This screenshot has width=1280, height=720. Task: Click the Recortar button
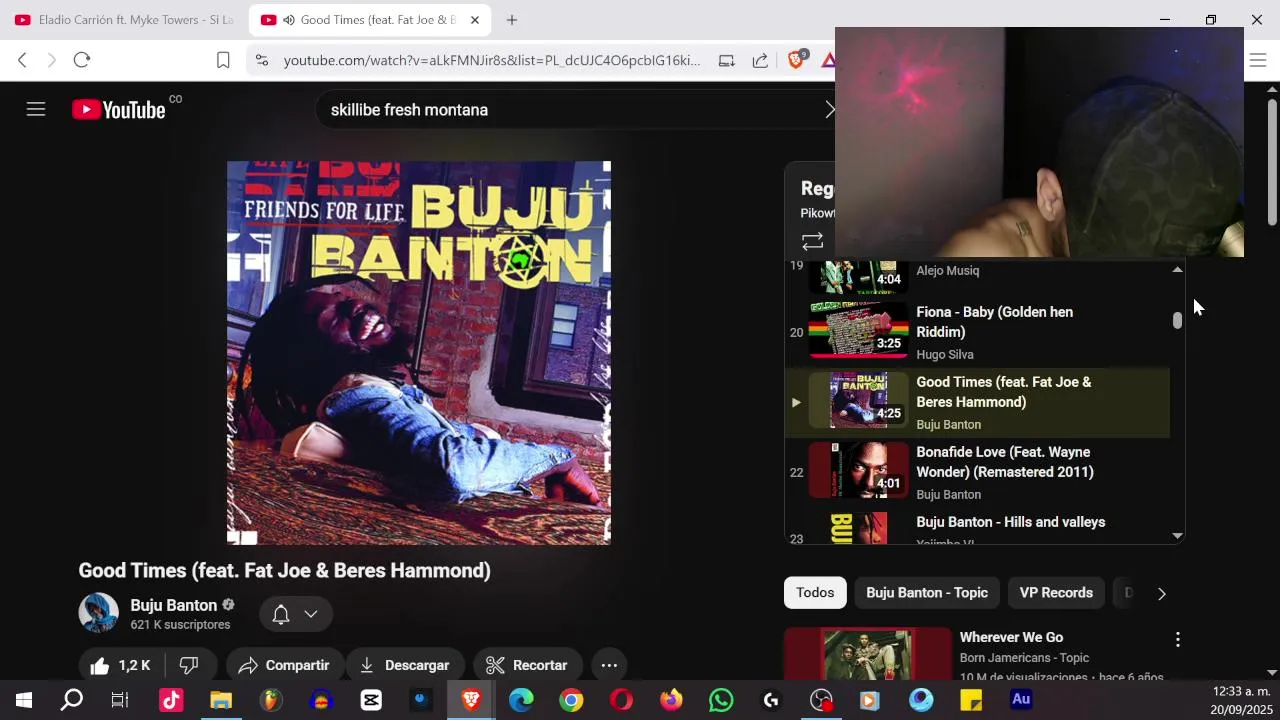click(x=527, y=665)
